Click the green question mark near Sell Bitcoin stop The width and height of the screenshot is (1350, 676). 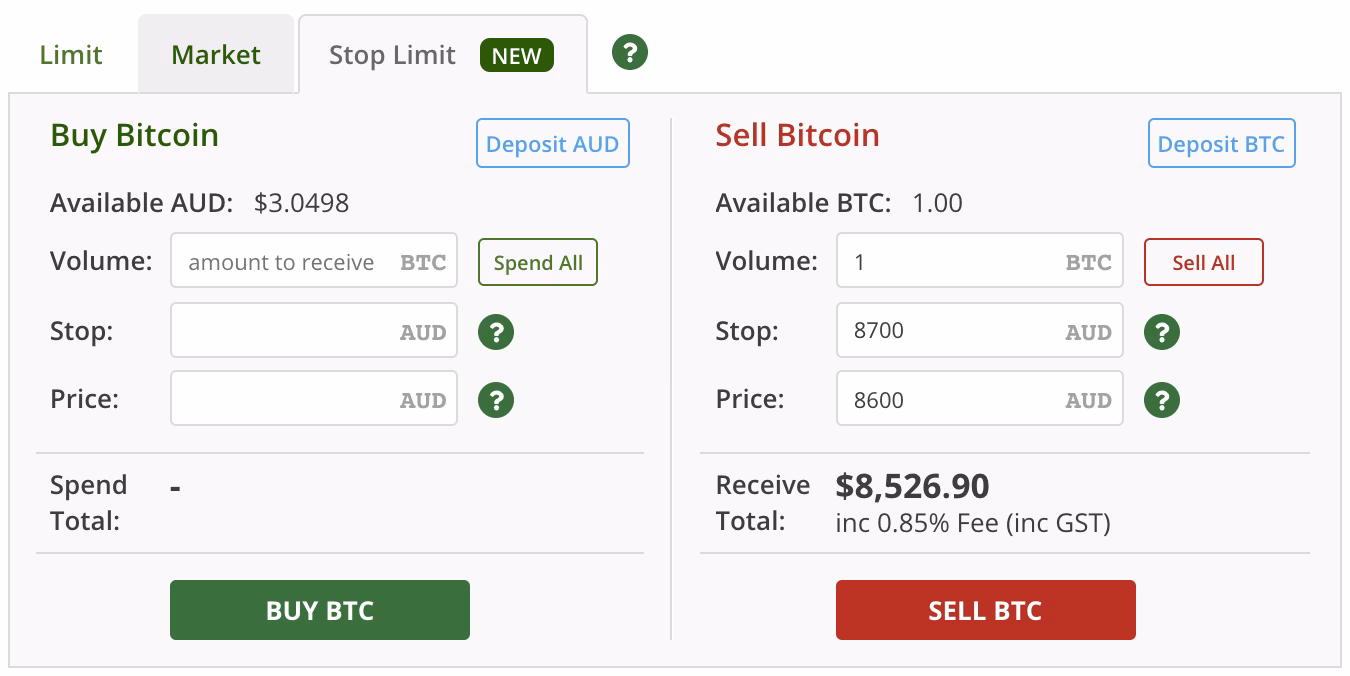pos(1161,331)
